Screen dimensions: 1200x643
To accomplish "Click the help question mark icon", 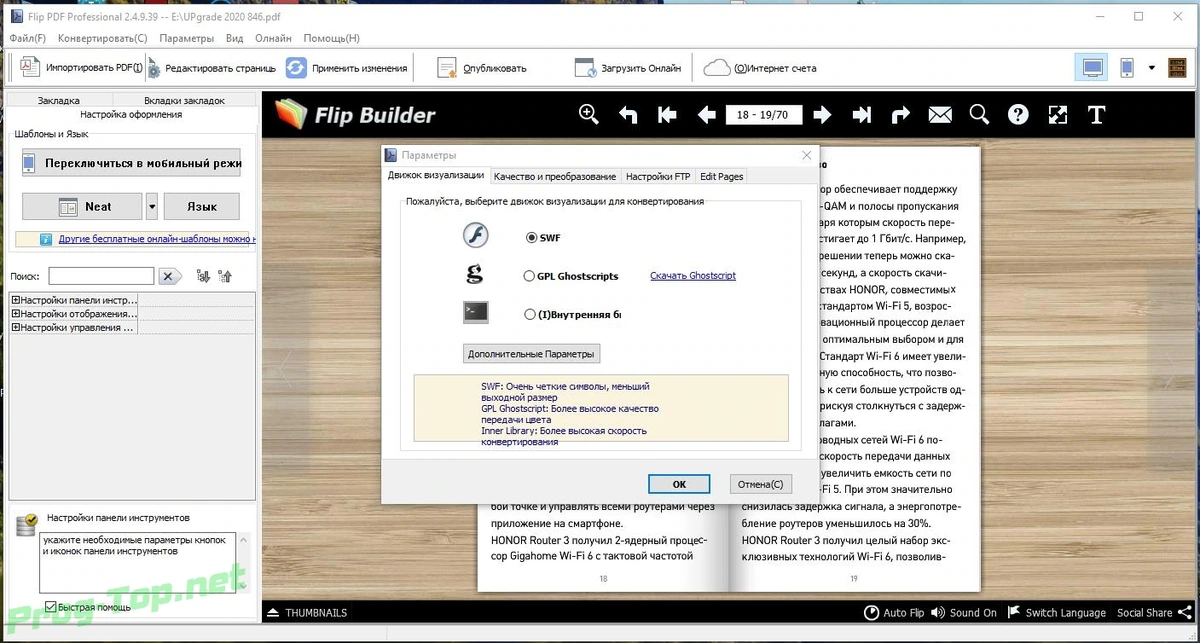I will coord(1018,114).
